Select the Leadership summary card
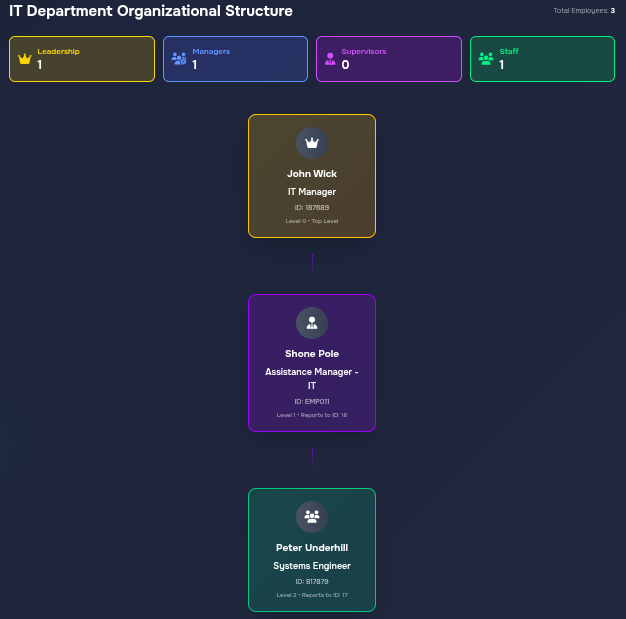Screen dimensions: 626x619 [x=82, y=59]
